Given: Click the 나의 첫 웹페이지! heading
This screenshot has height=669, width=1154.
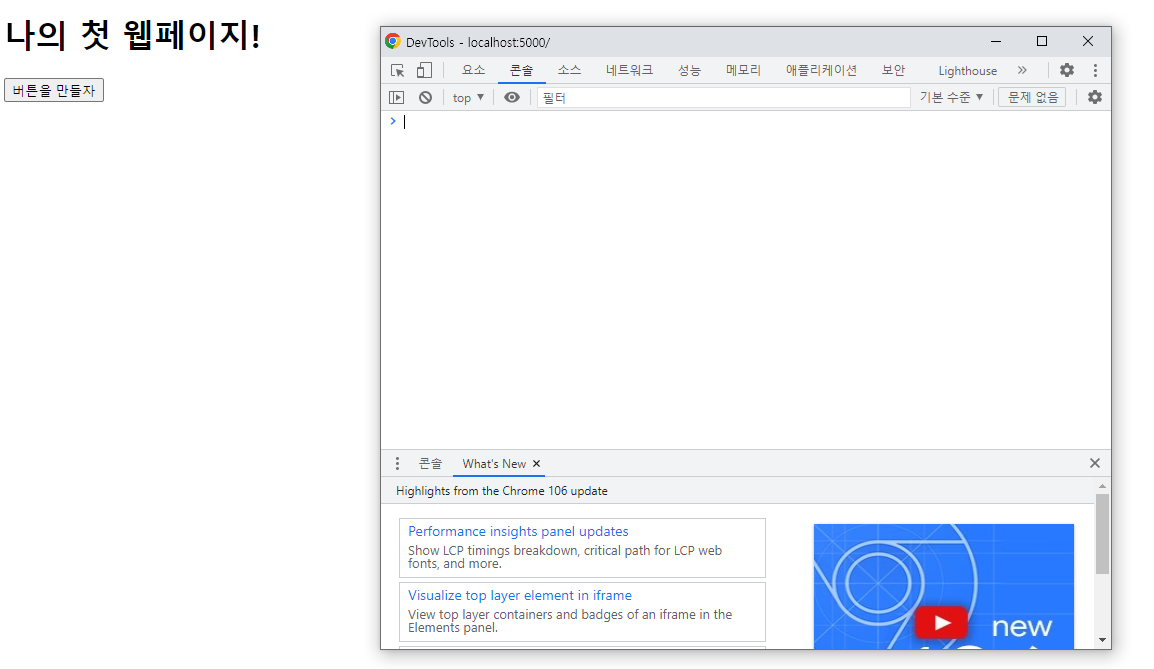Looking at the screenshot, I should click(133, 35).
